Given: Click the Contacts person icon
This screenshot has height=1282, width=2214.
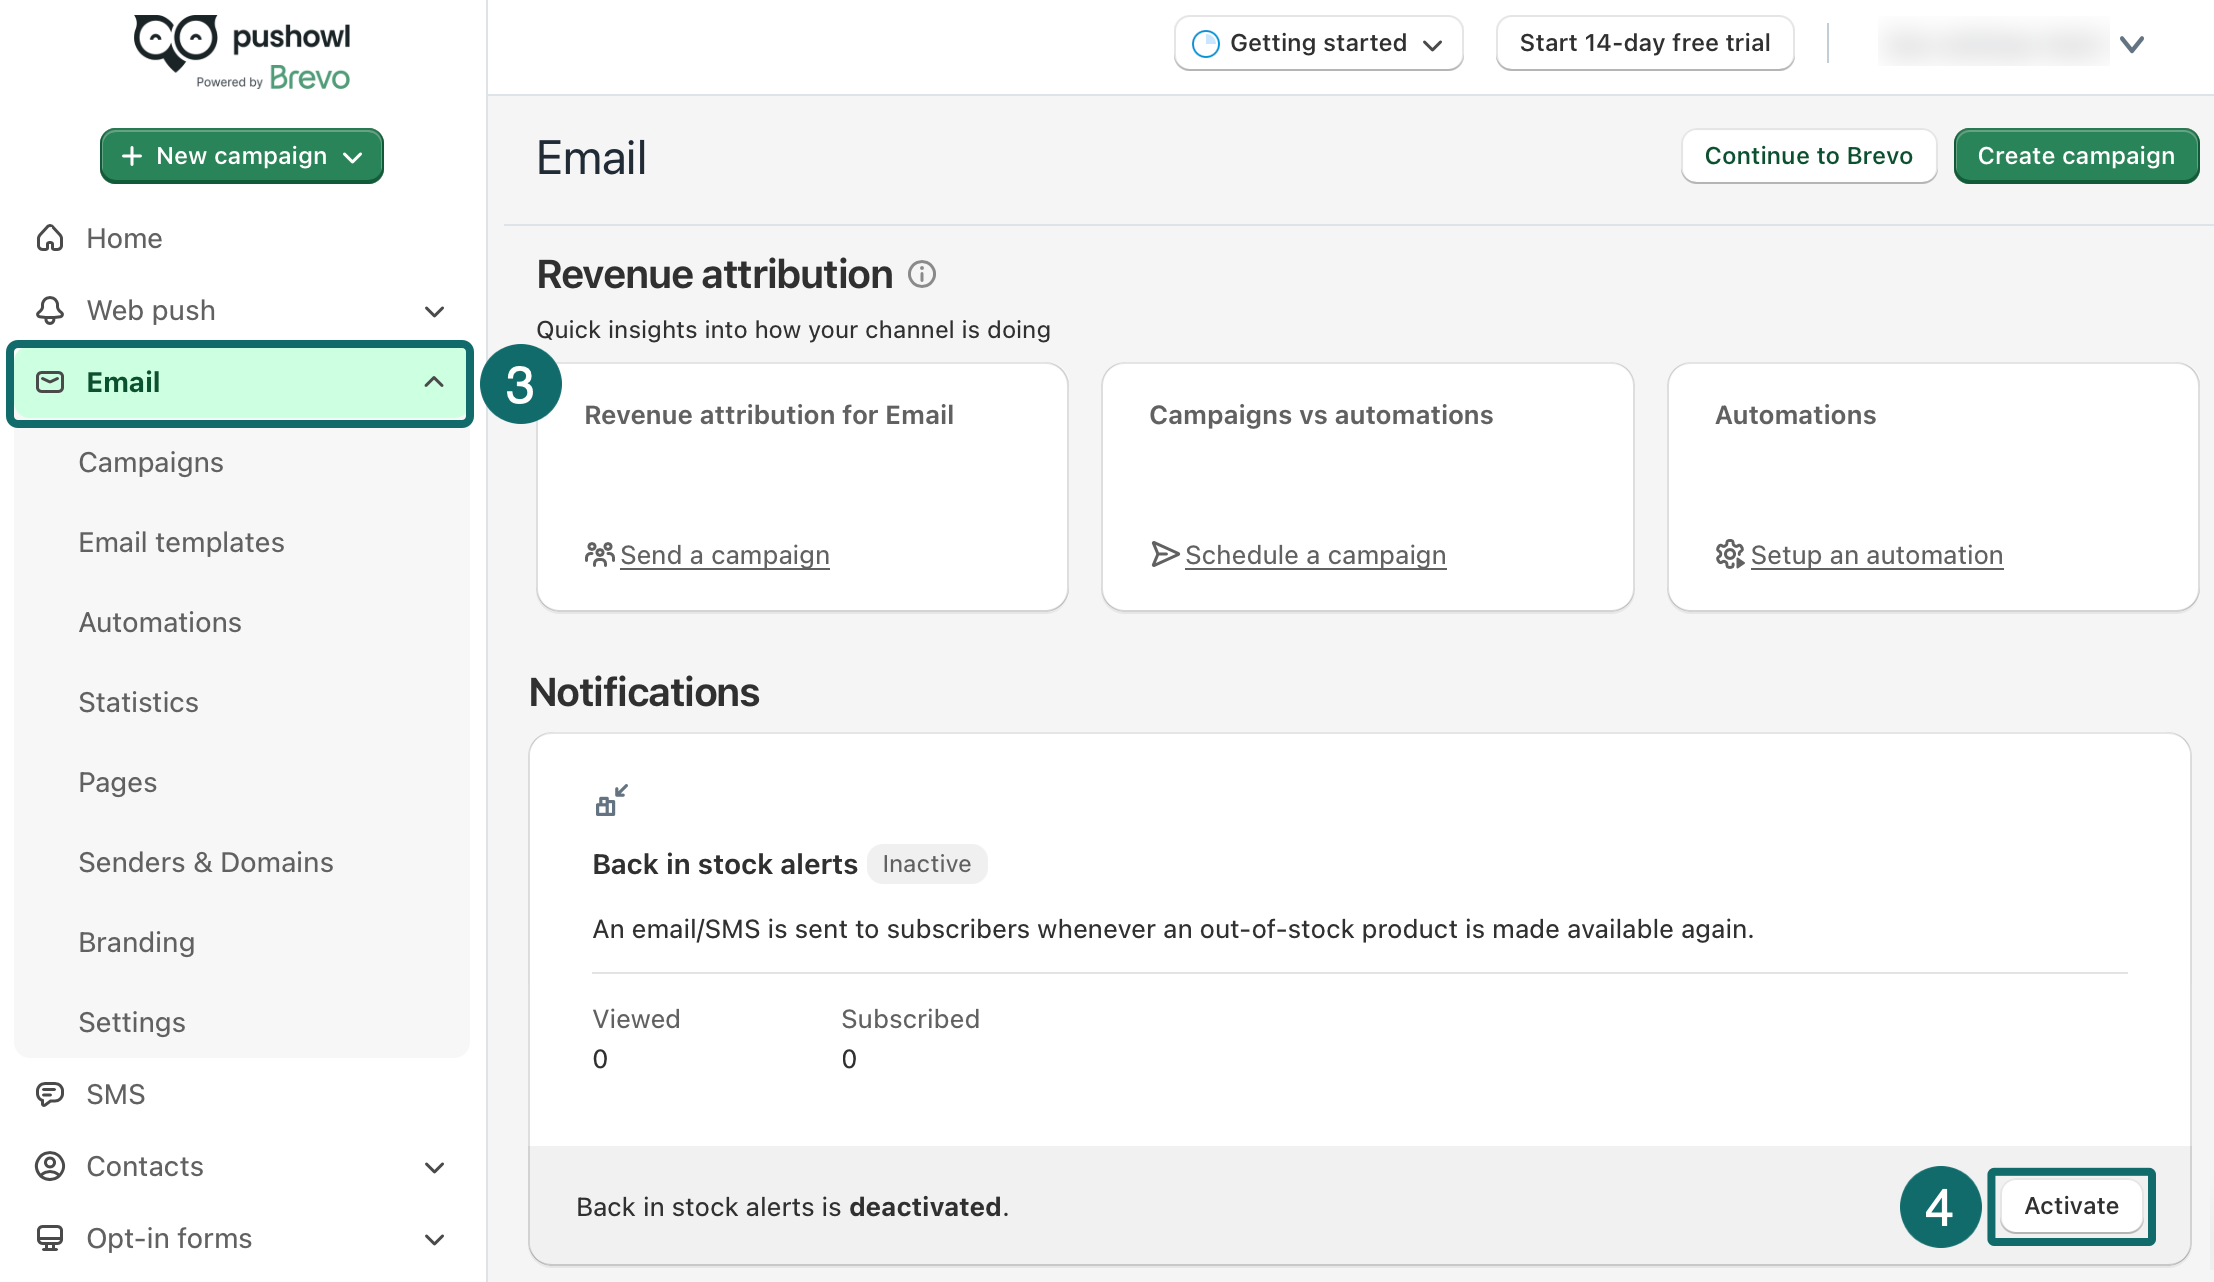Looking at the screenshot, I should [49, 1166].
